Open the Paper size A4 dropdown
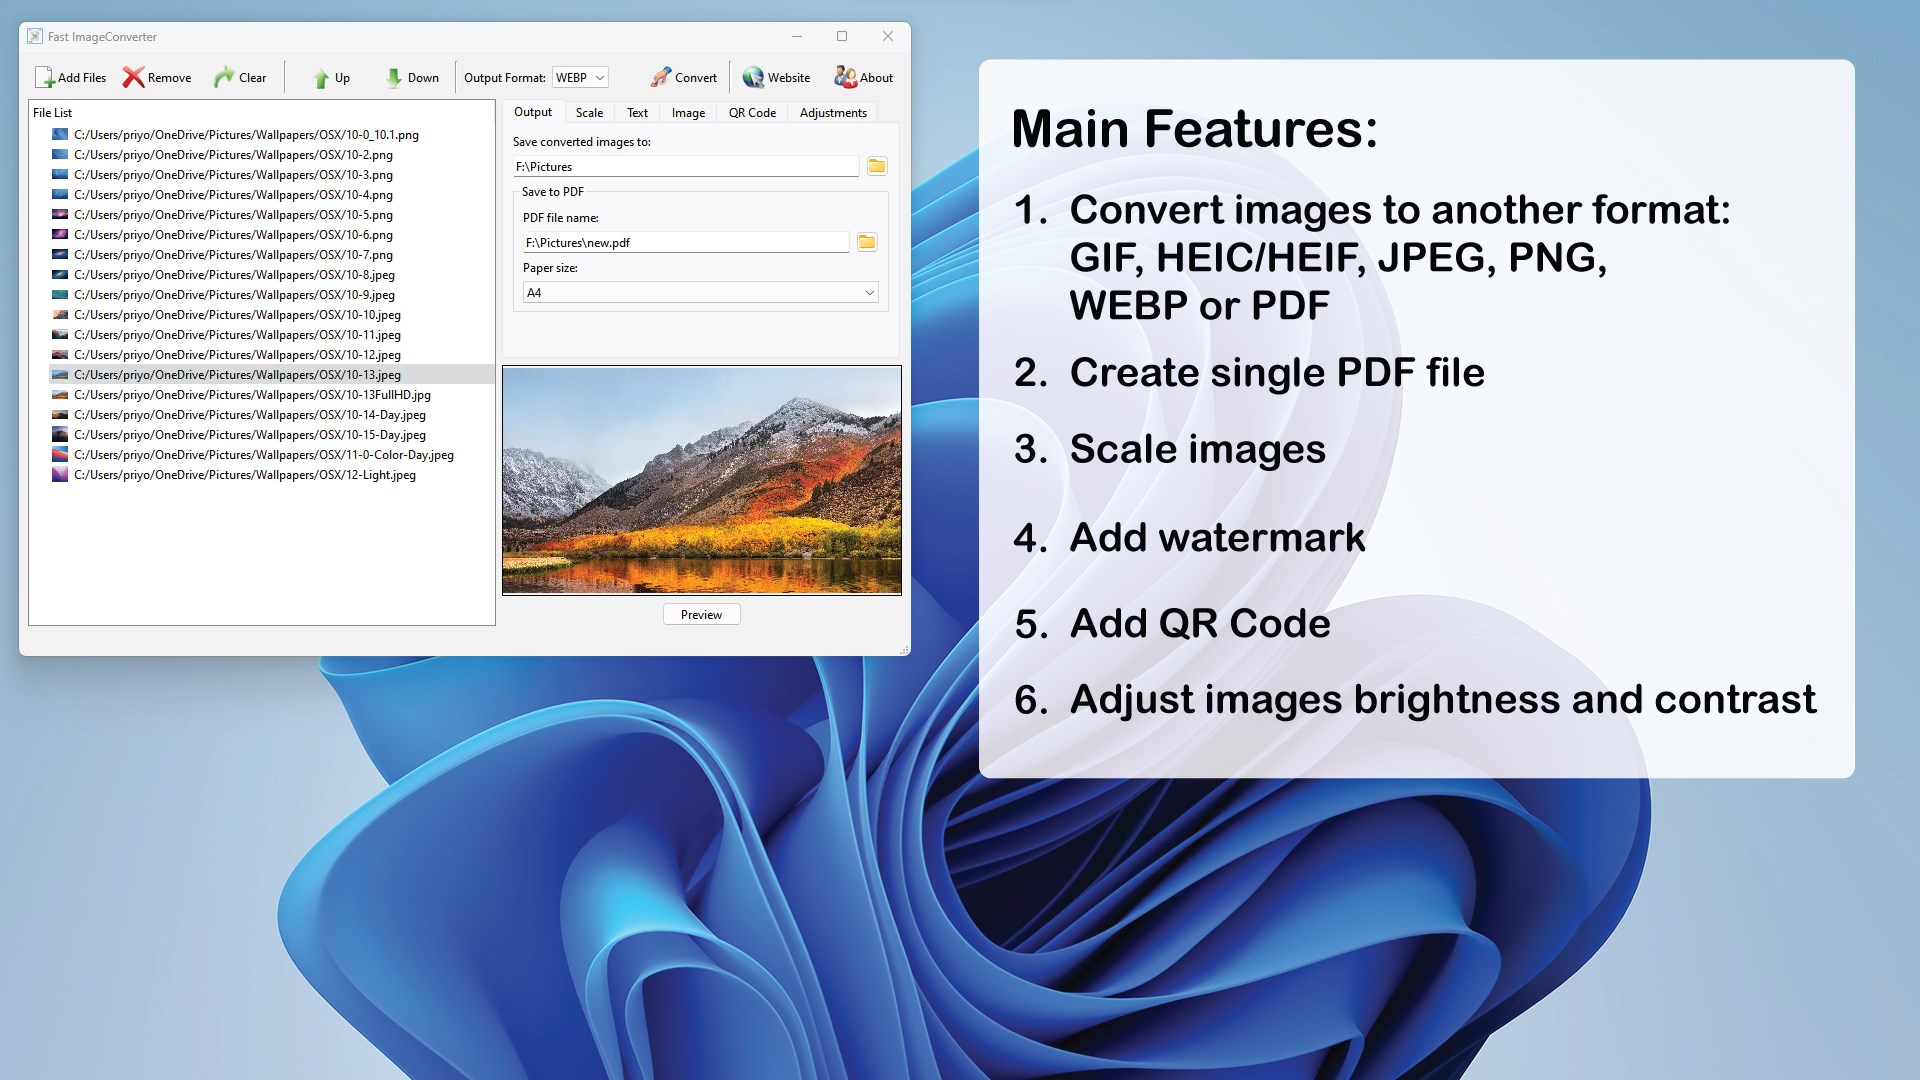This screenshot has height=1080, width=1920. (x=701, y=292)
